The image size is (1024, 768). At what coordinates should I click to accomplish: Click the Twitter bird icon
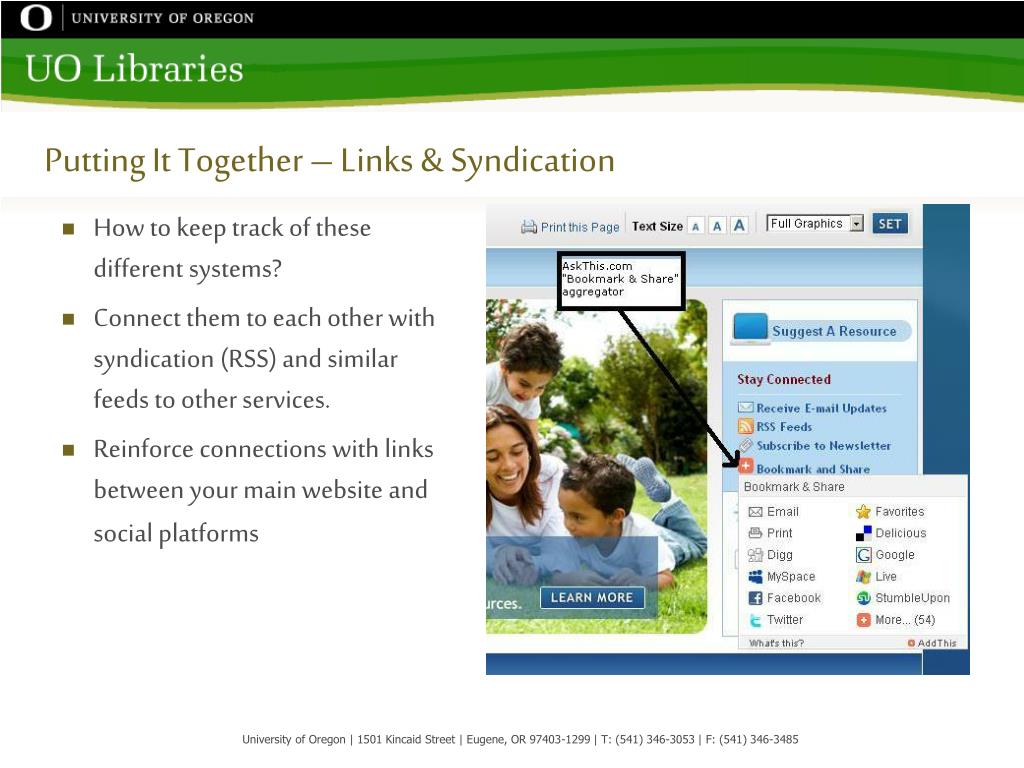tap(755, 620)
